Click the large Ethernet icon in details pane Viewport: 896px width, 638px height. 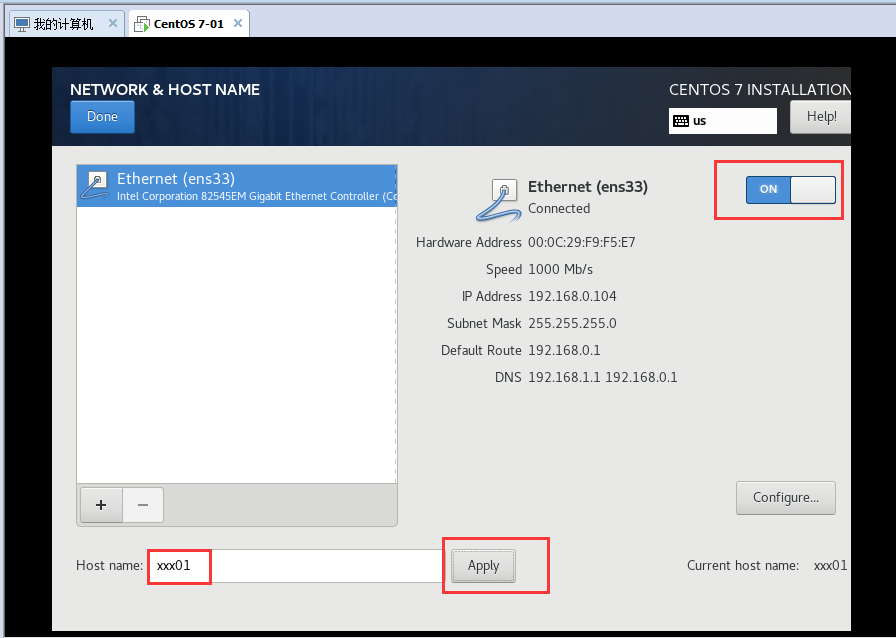[x=498, y=200]
